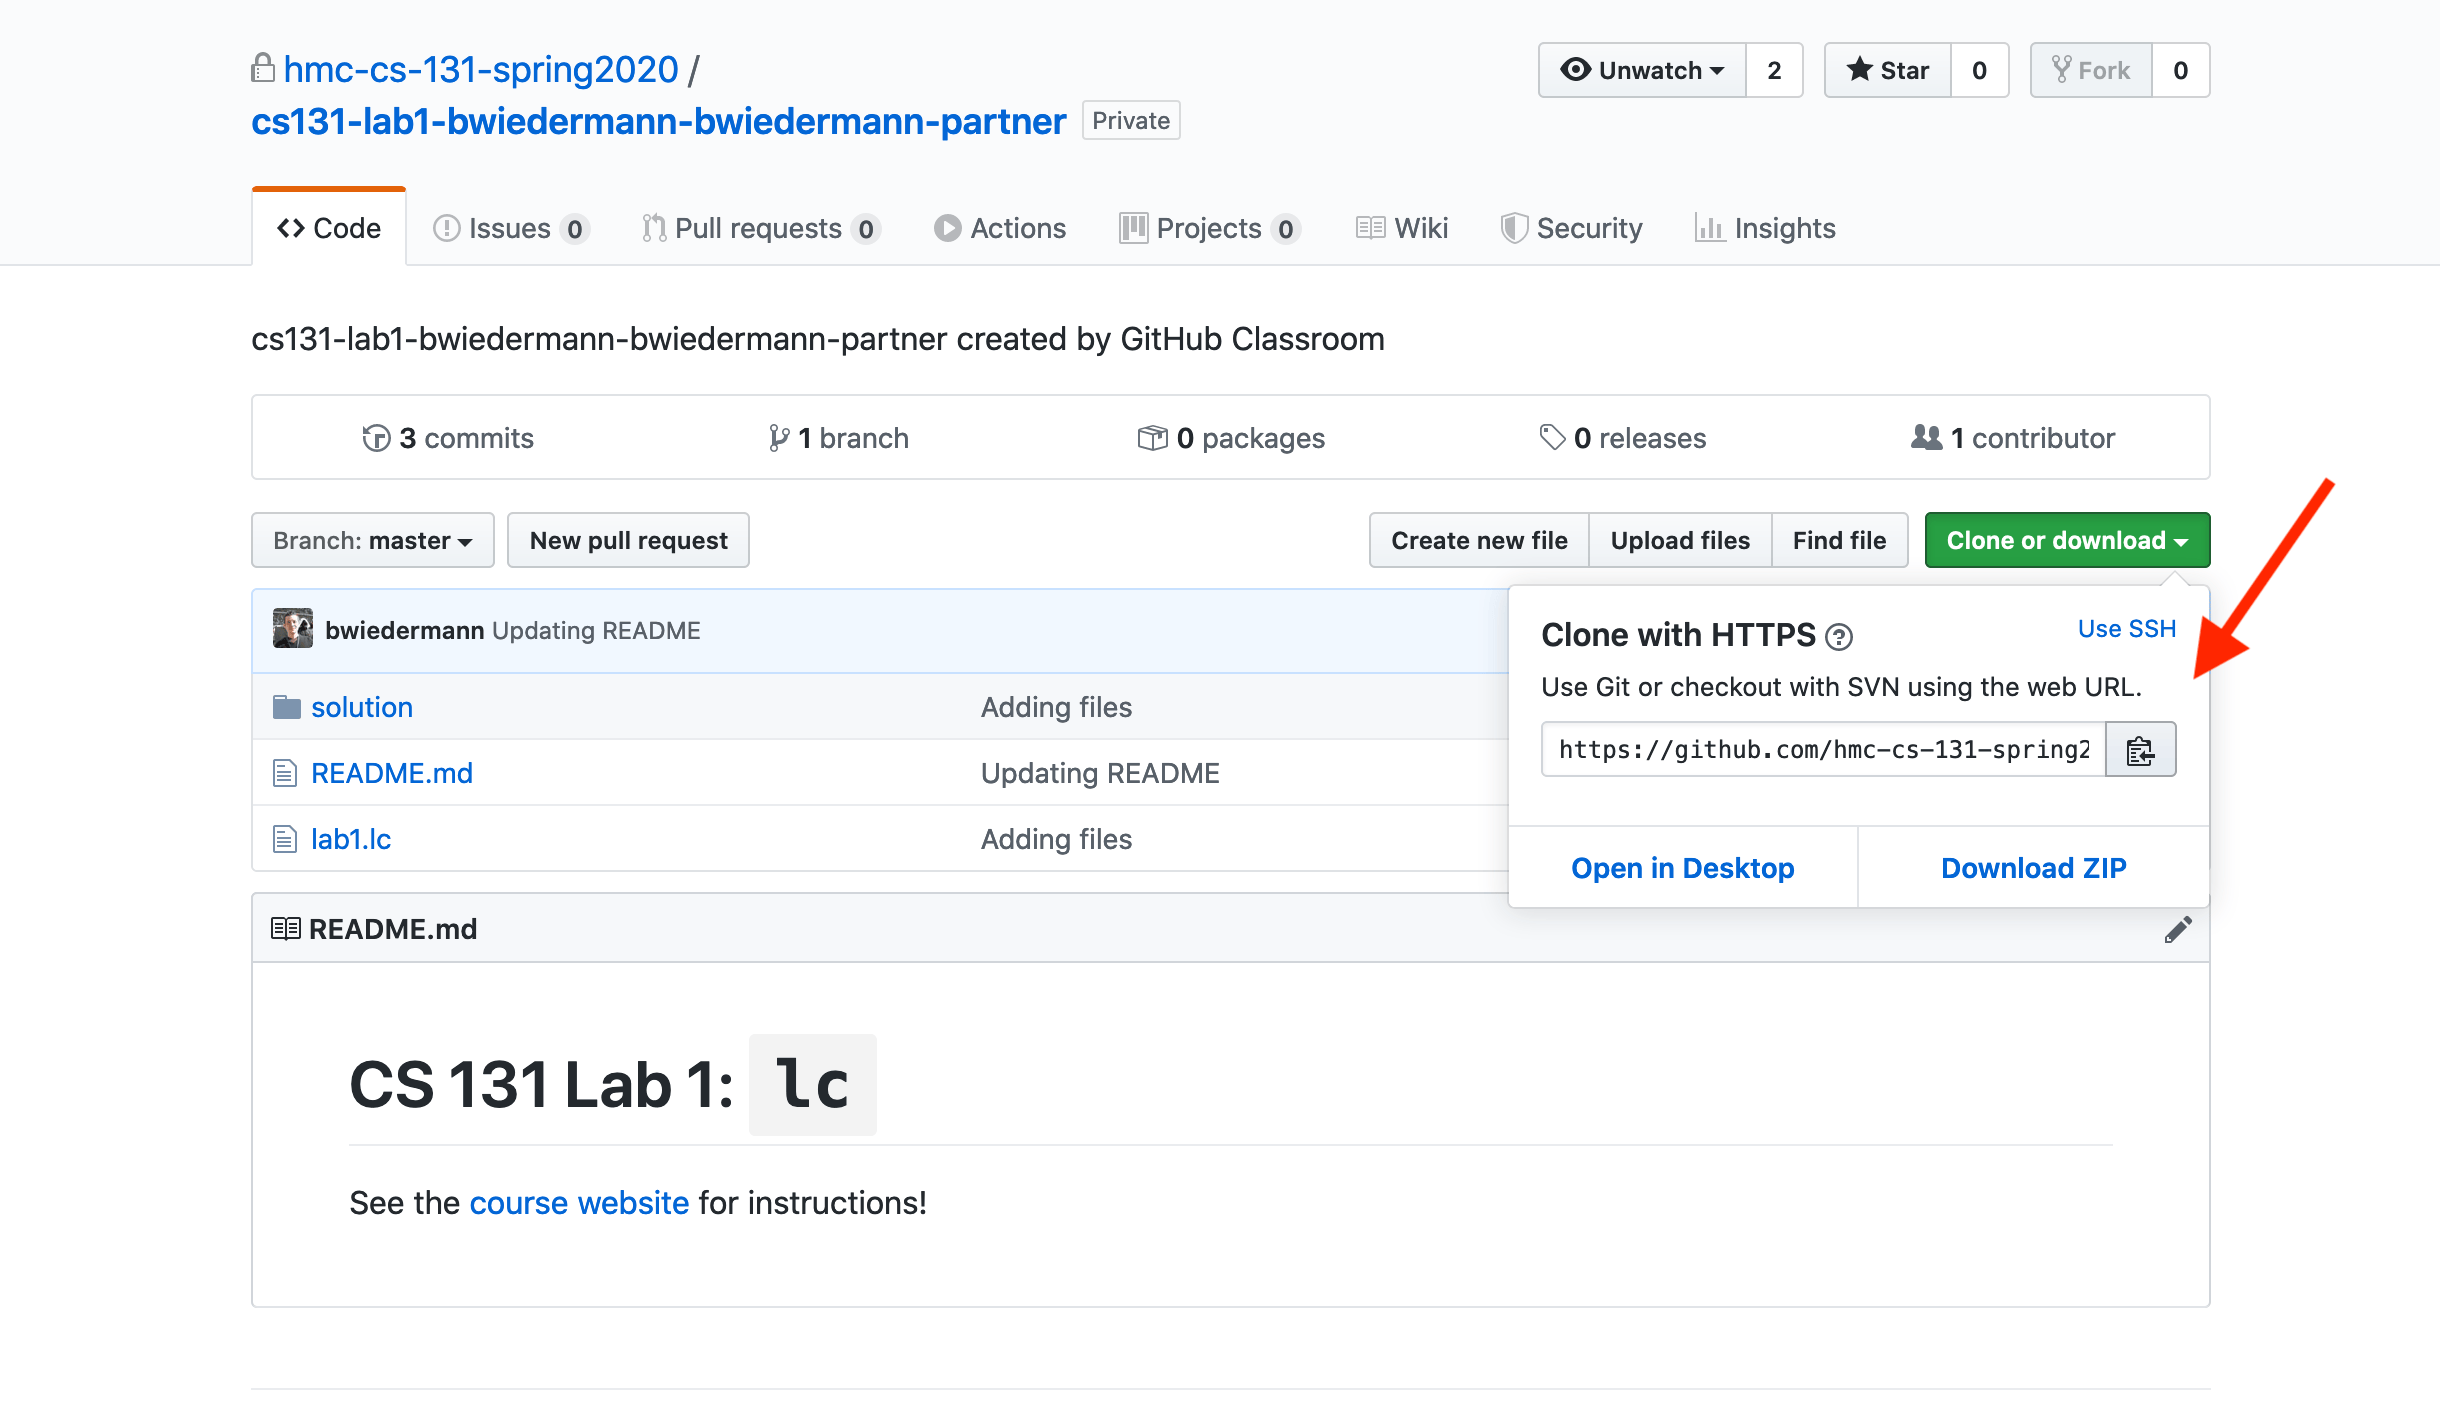The image size is (2440, 1418).
Task: Open the Projects tab
Action: pos(1209,228)
